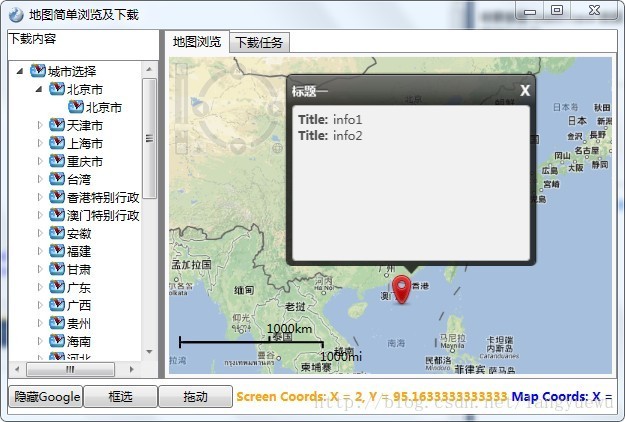625x422 pixels.
Task: Click the Screen Coords status text
Action: [371, 396]
